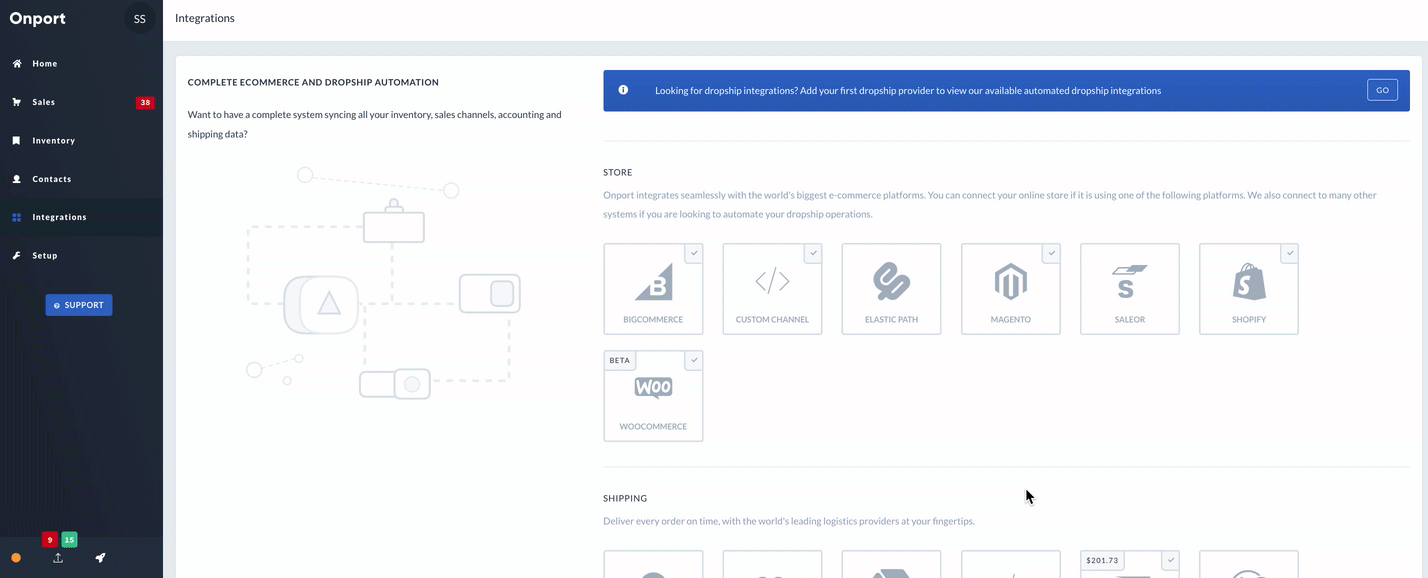Toggle the checkmark on the $201.73 shipping card
Viewport: 1428px width, 578px height.
(1171, 560)
